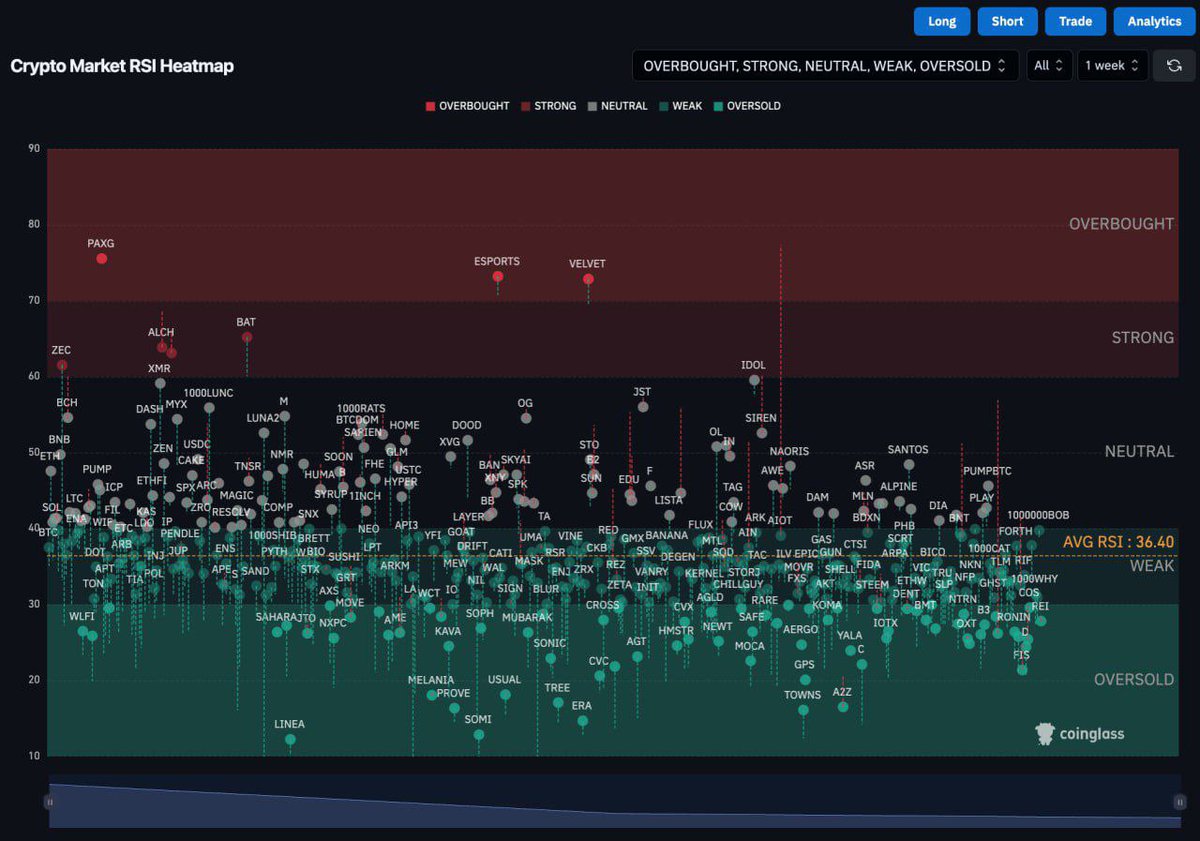The width and height of the screenshot is (1200, 841).
Task: Select the PAXG data point on the heatmap
Action: pos(101,258)
